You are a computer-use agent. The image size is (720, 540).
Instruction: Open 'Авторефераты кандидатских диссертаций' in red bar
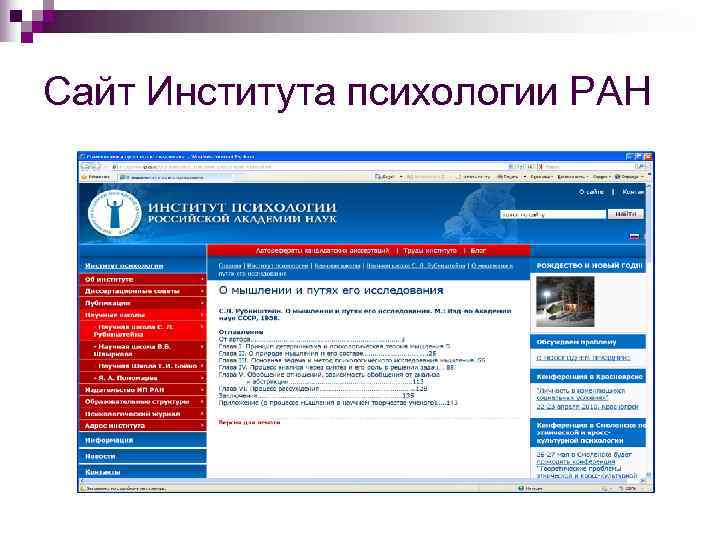pyautogui.click(x=322, y=251)
